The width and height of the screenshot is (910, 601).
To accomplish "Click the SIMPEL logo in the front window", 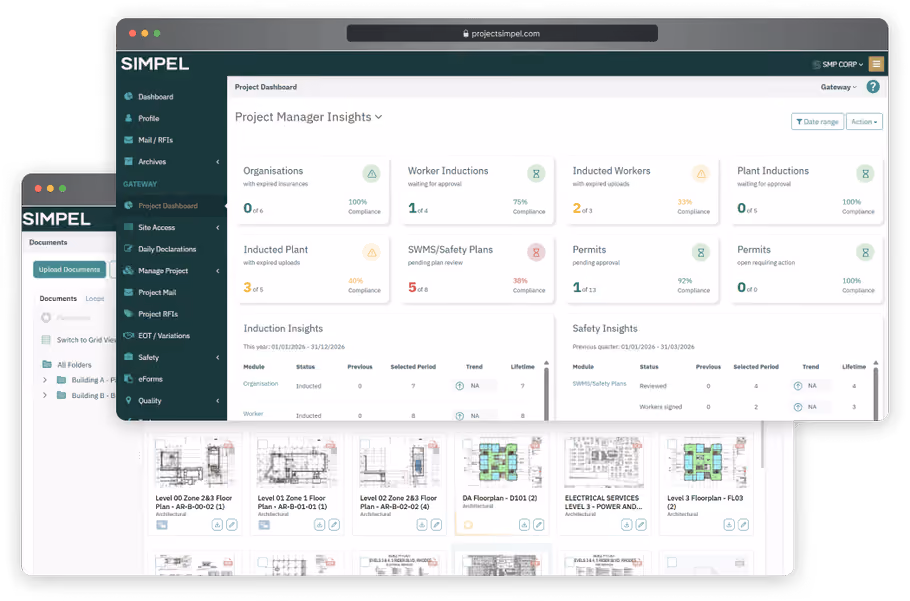I will [x=155, y=64].
